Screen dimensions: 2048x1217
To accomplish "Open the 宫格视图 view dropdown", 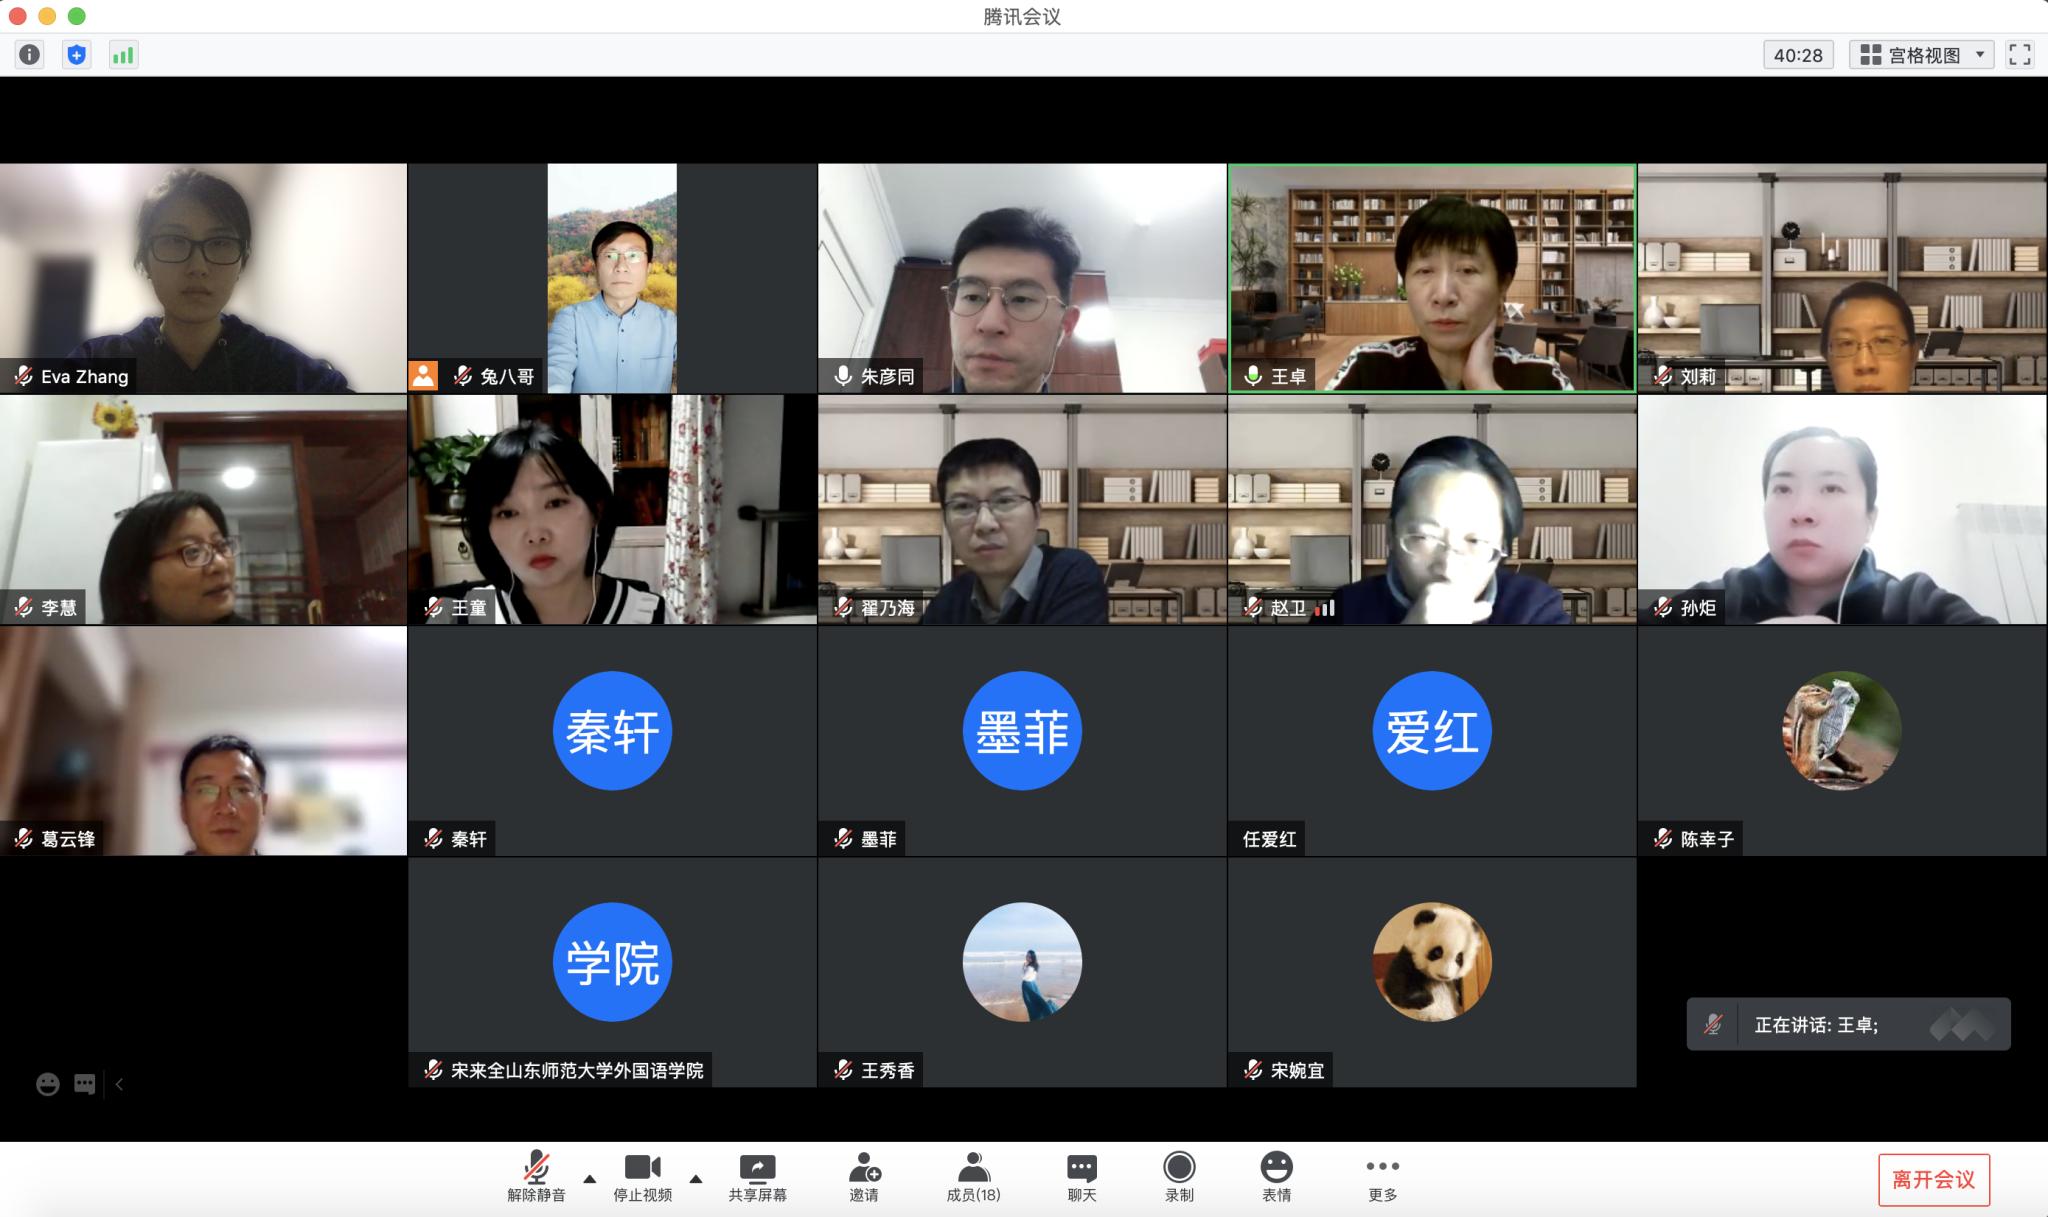I will coord(1921,55).
